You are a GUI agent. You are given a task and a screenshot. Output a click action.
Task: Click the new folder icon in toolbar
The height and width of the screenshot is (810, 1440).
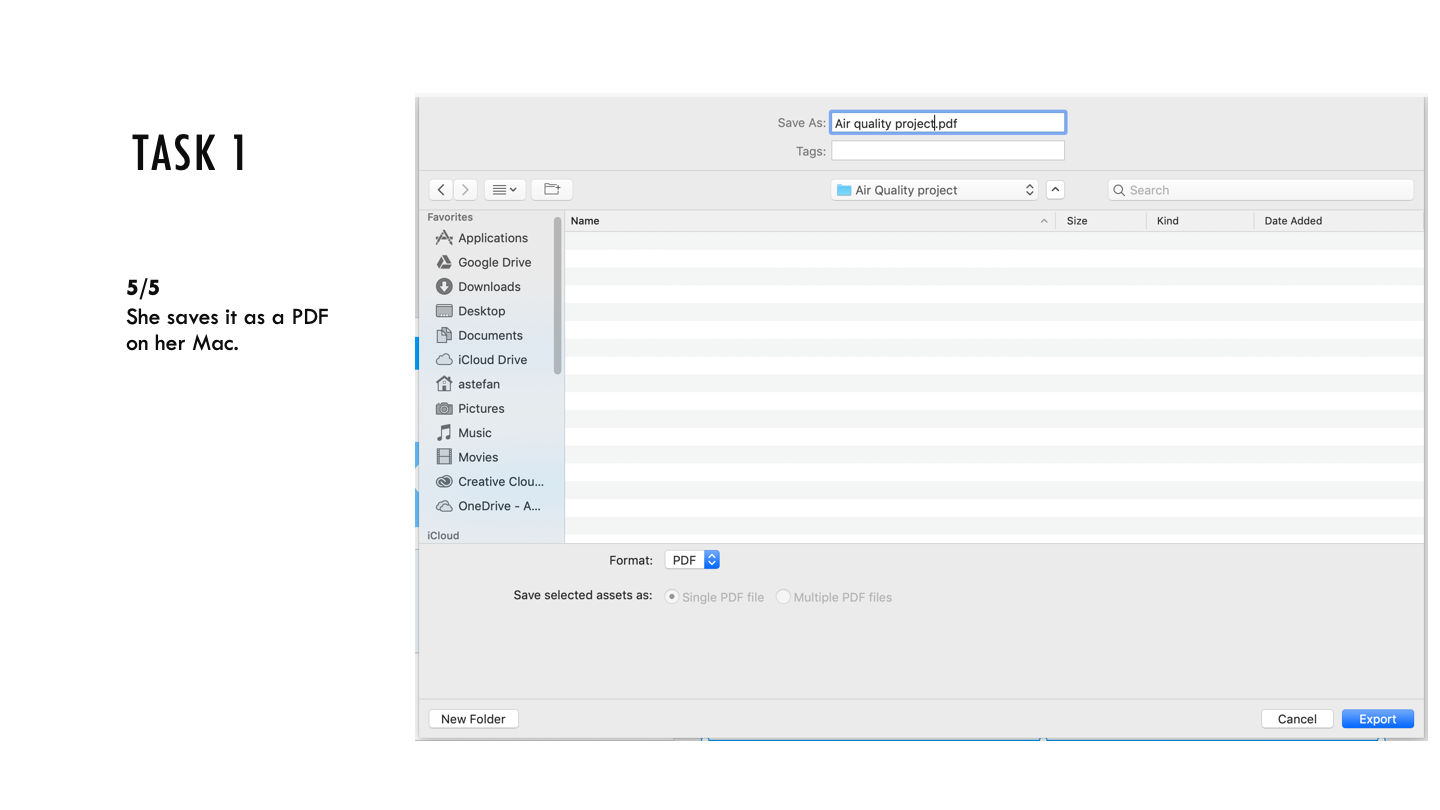tap(552, 190)
